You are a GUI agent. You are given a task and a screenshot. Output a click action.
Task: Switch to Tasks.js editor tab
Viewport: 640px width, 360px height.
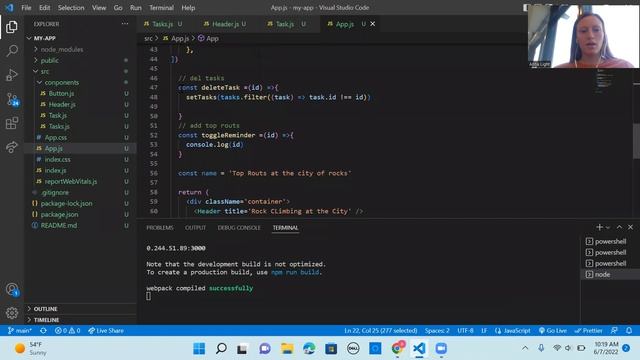pyautogui.click(x=163, y=24)
